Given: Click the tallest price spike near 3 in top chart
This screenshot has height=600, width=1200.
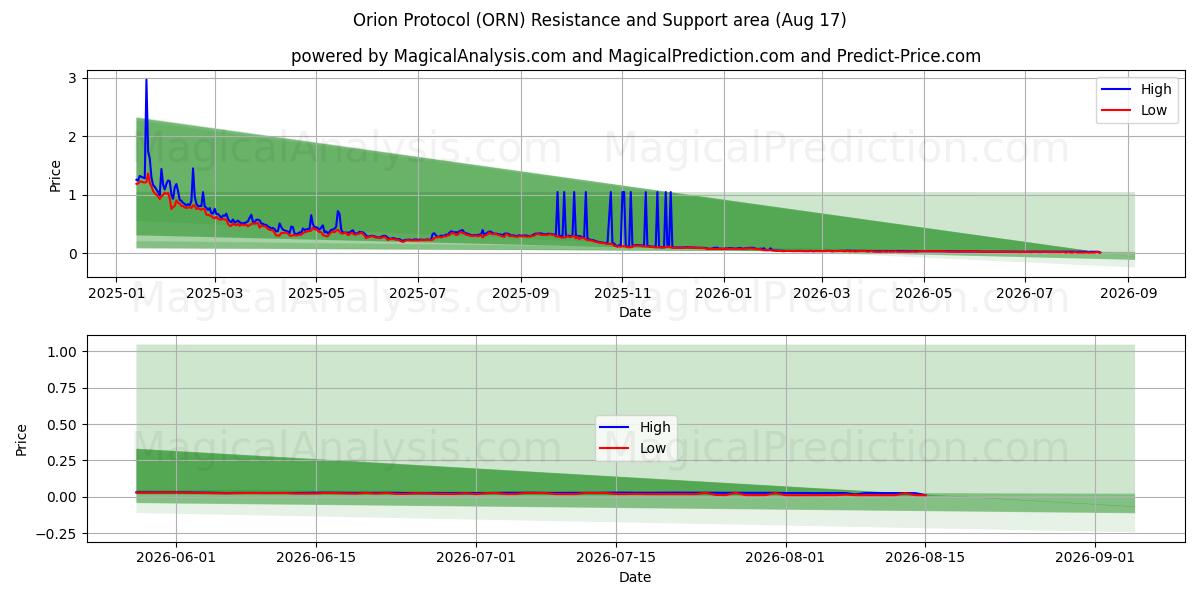Looking at the screenshot, I should click(x=146, y=82).
